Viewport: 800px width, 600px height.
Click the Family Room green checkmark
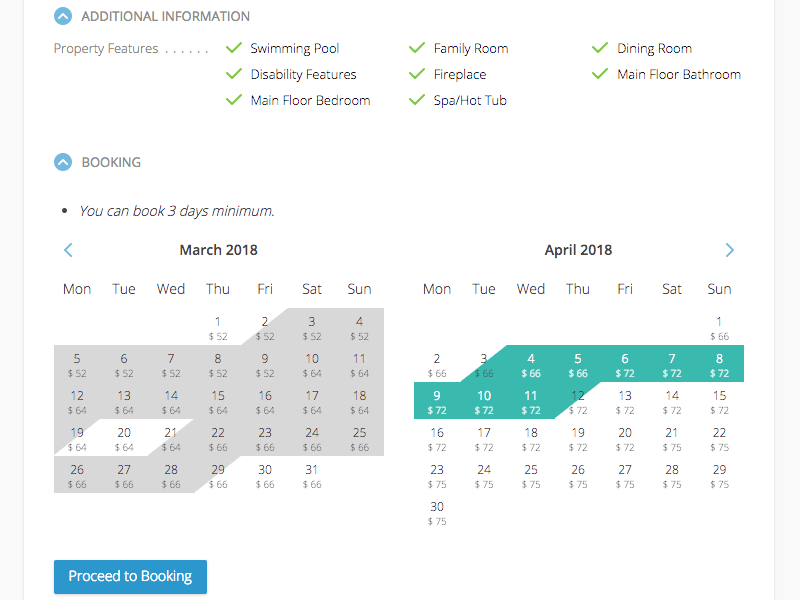tap(417, 48)
